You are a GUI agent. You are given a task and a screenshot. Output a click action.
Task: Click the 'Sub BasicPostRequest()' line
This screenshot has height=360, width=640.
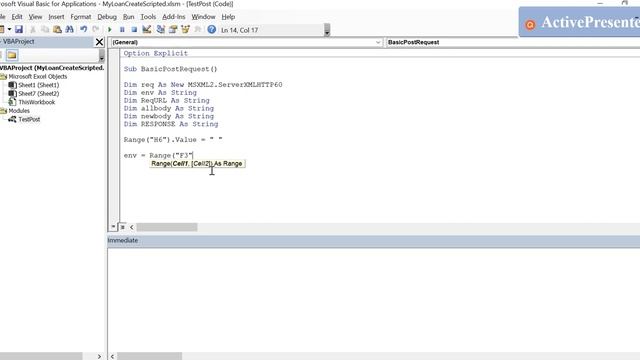(x=171, y=69)
